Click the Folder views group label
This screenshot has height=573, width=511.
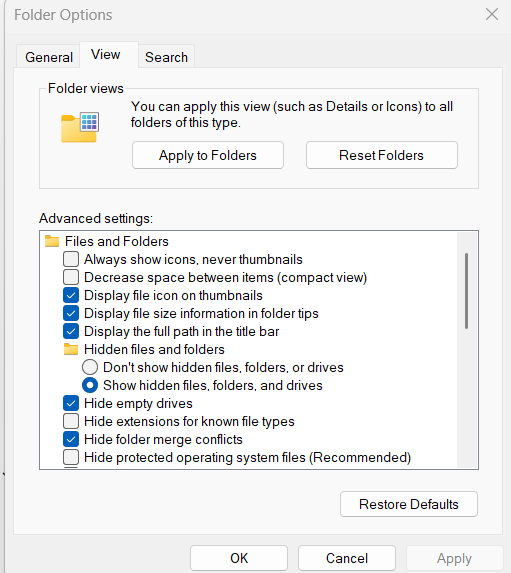tap(86, 88)
